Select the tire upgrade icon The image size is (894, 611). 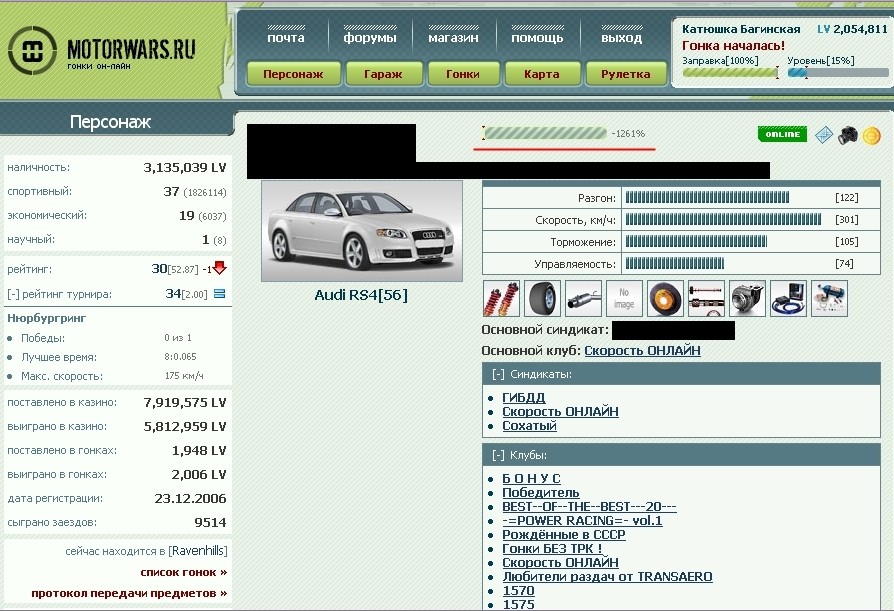(542, 298)
